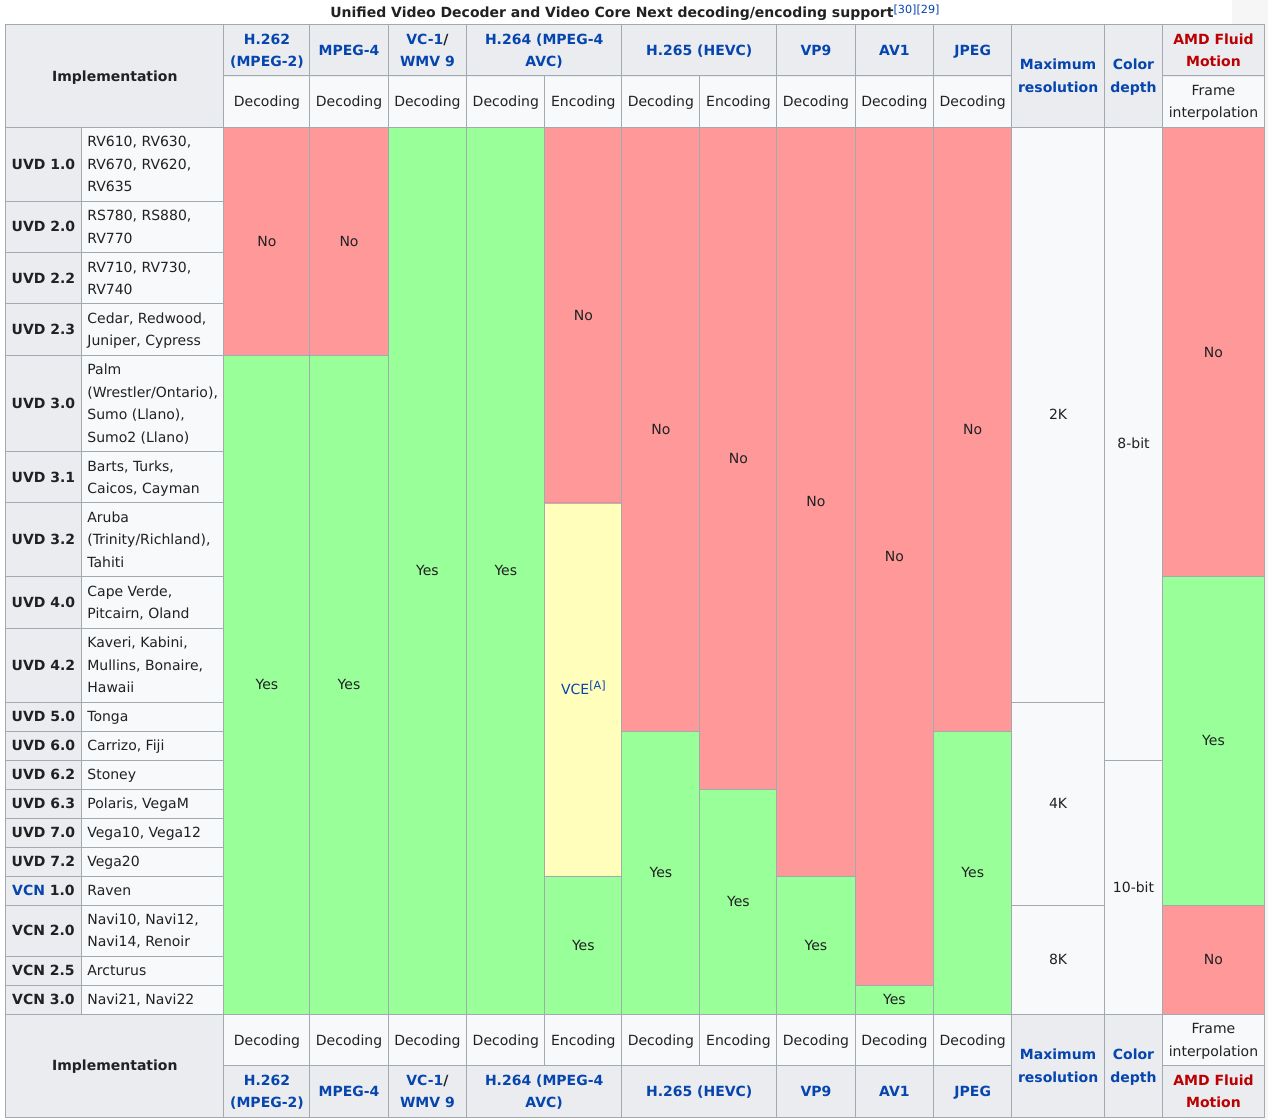The width and height of the screenshot is (1268, 1120).
Task: Select the 8K maximum resolution cell
Action: pyautogui.click(x=1057, y=959)
